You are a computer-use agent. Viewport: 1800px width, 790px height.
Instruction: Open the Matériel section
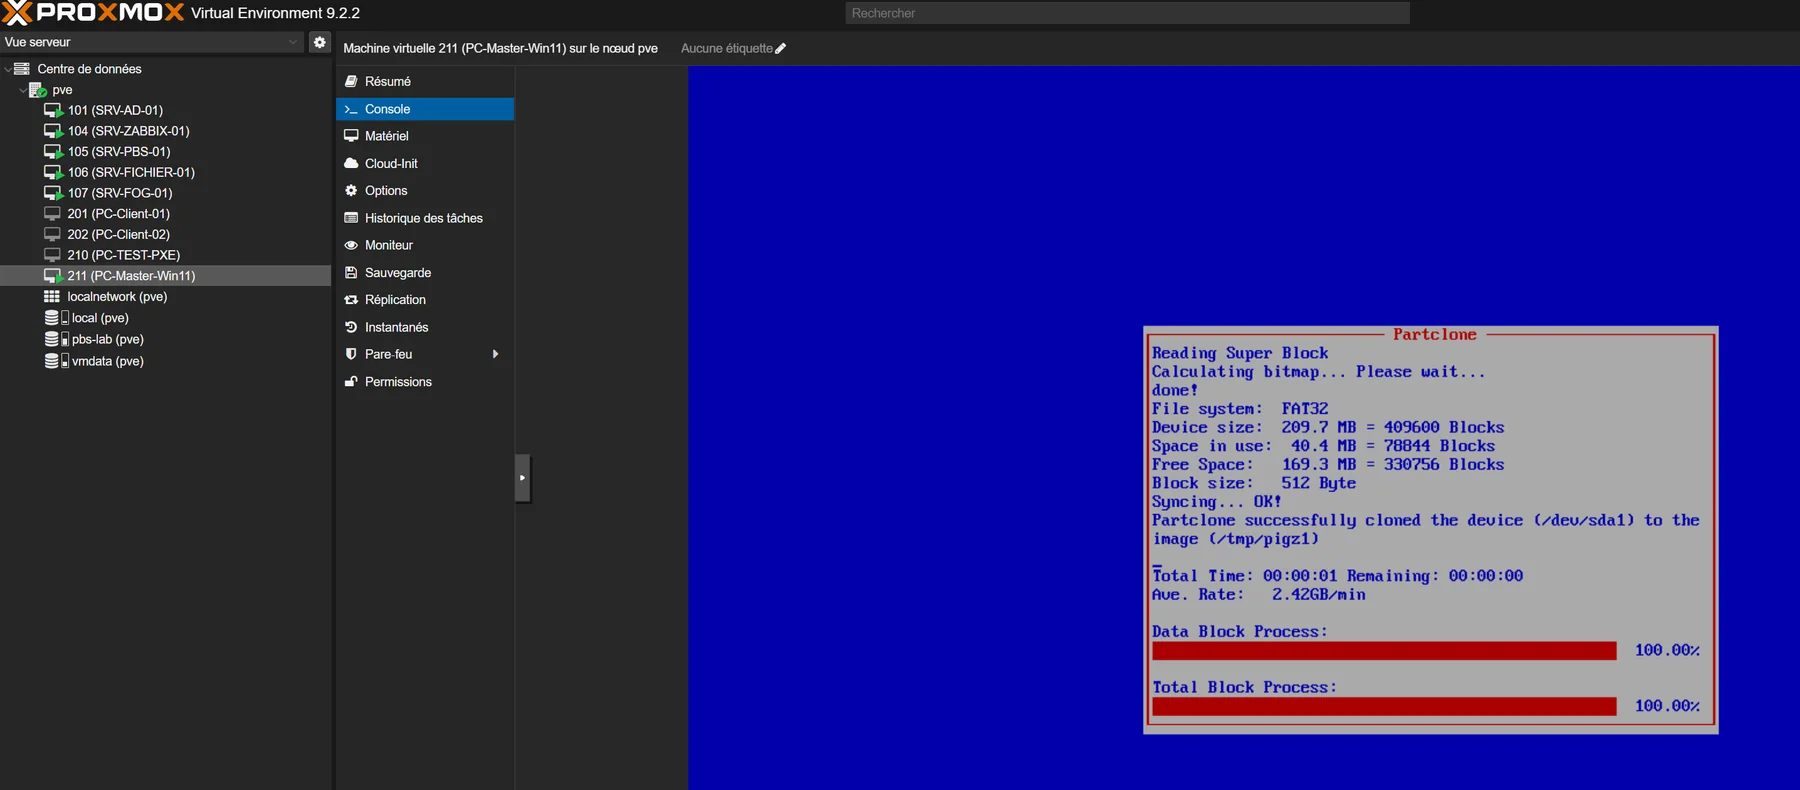425,136
